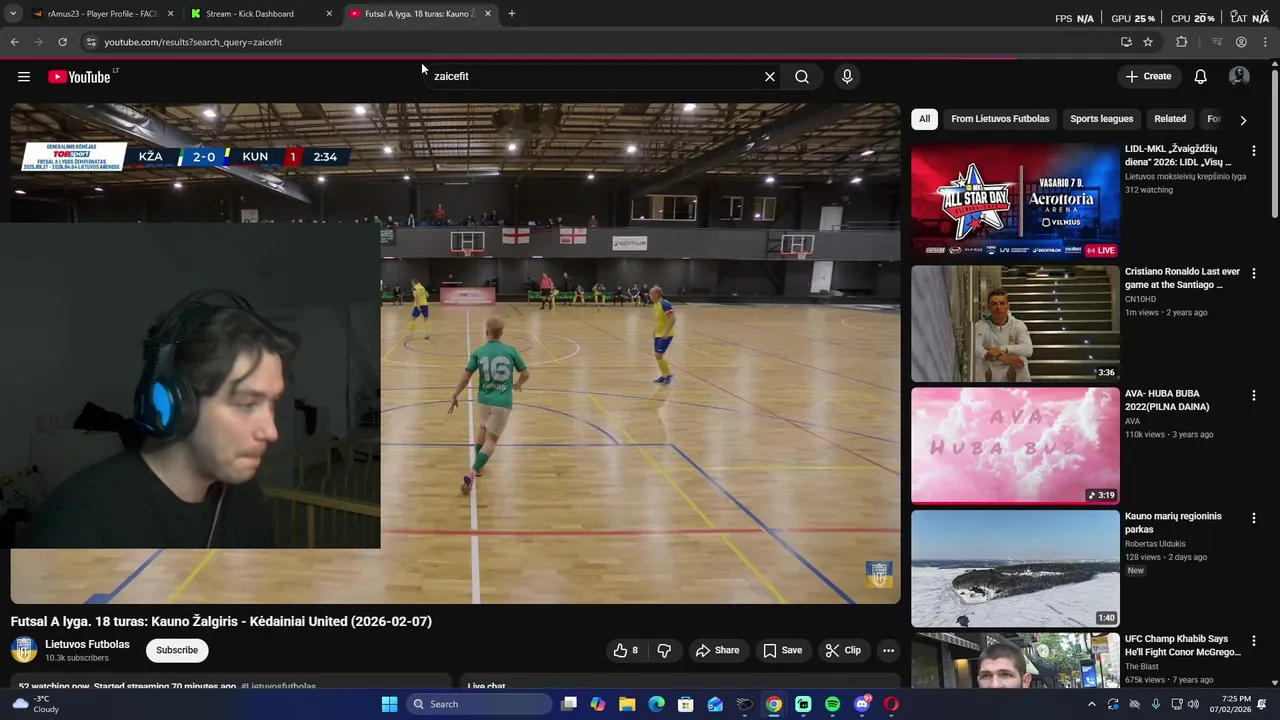View site information next to the URL
Screen dimensions: 1280x720
click(90, 42)
